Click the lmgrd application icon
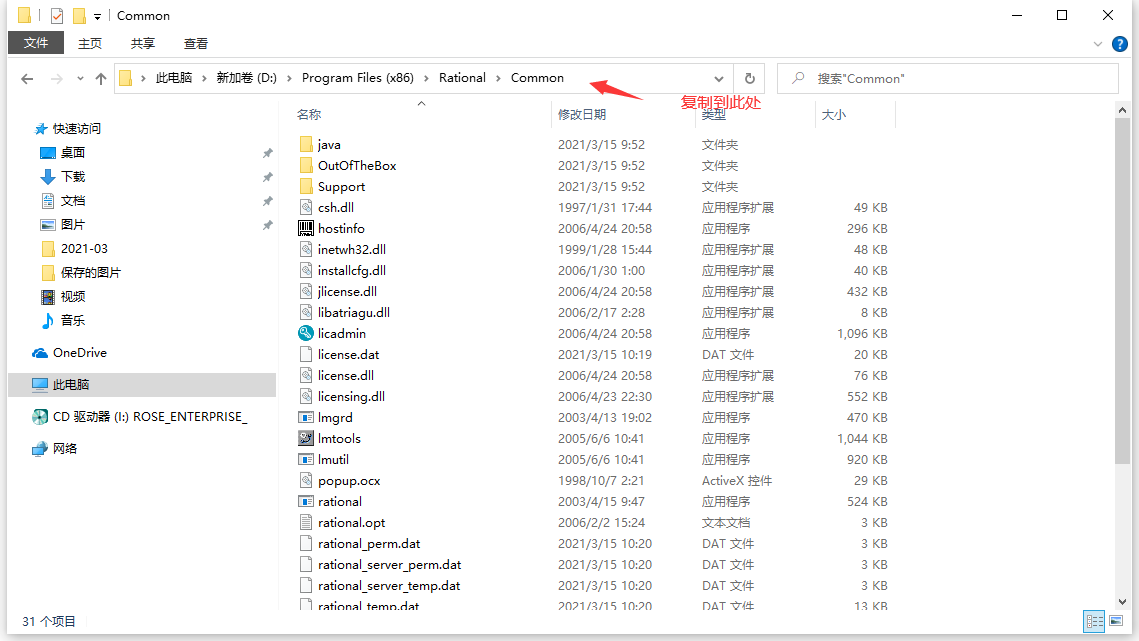 click(x=306, y=418)
